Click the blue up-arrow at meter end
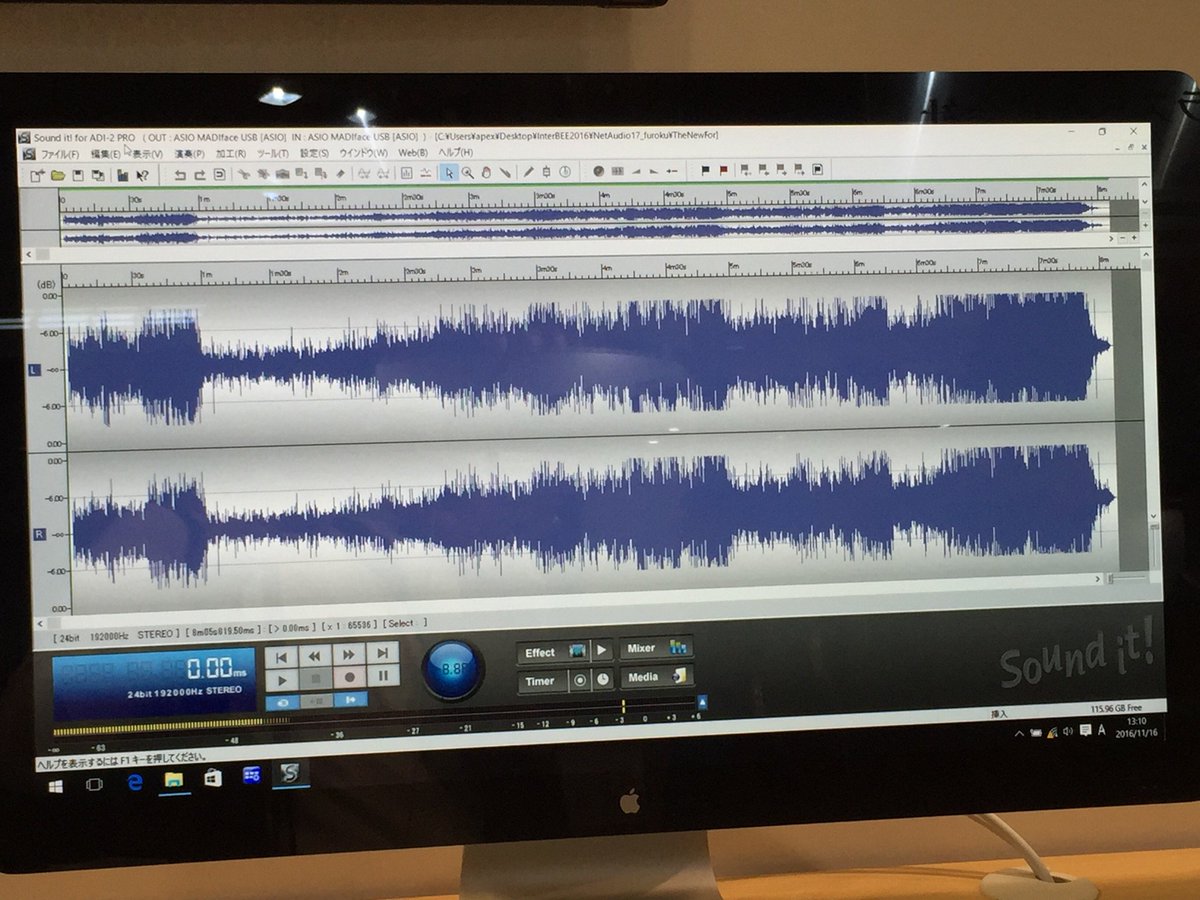Screen dimensions: 1200x900 [x=704, y=703]
